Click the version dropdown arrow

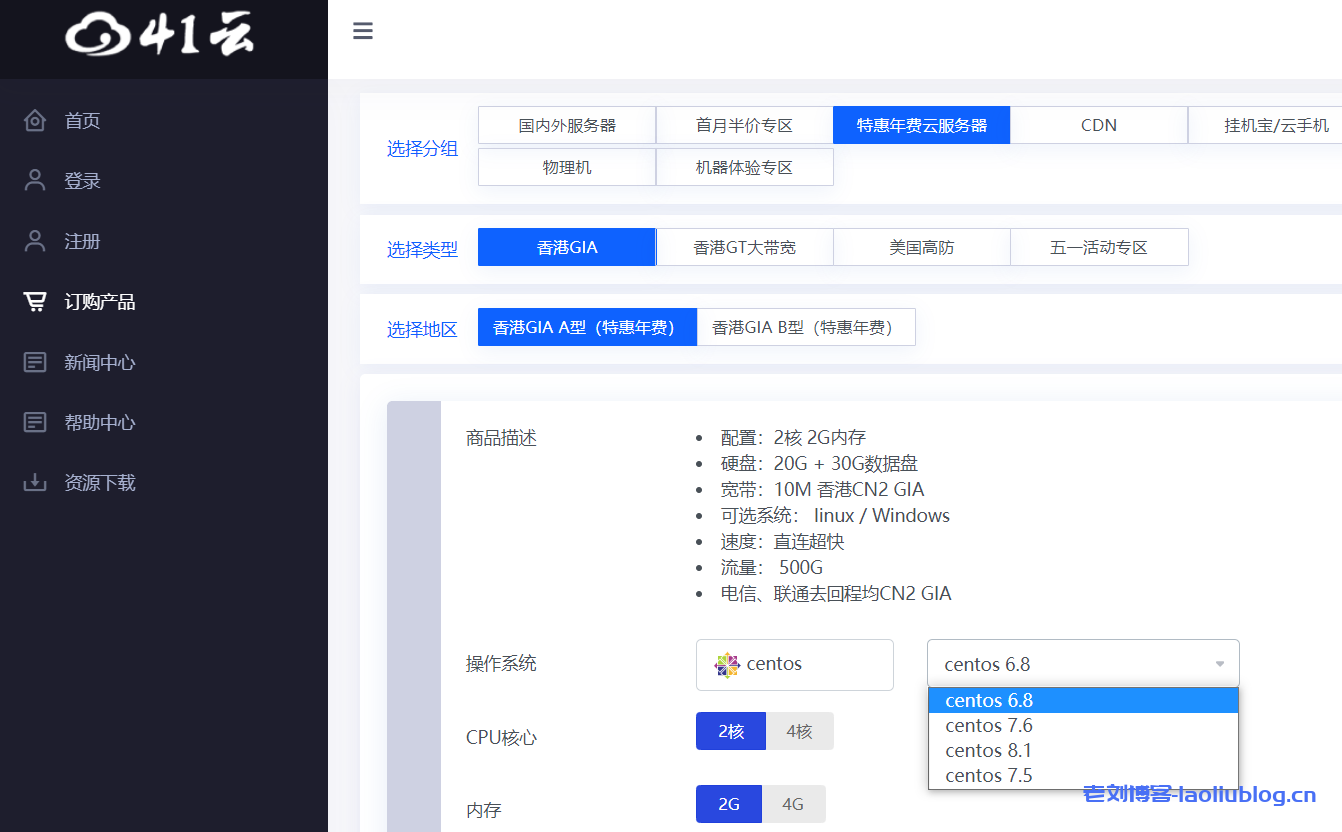[1219, 664]
